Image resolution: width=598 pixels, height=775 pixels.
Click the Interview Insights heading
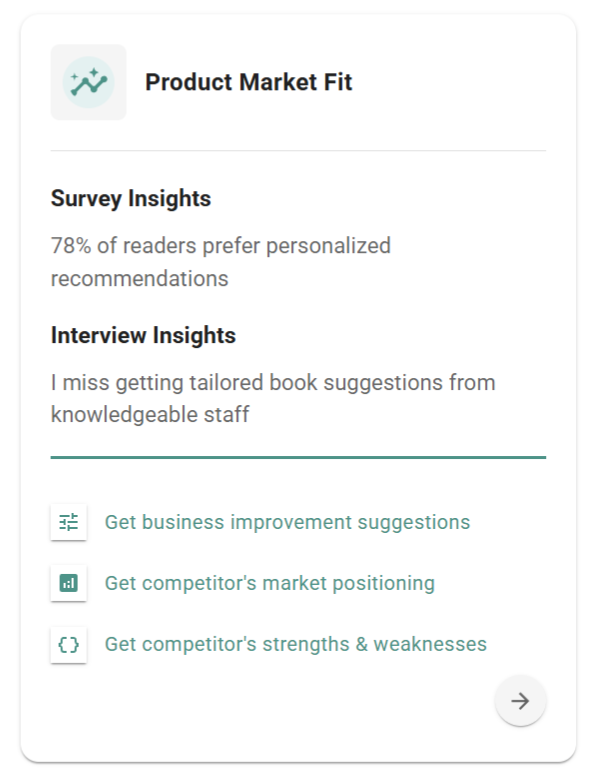click(143, 336)
